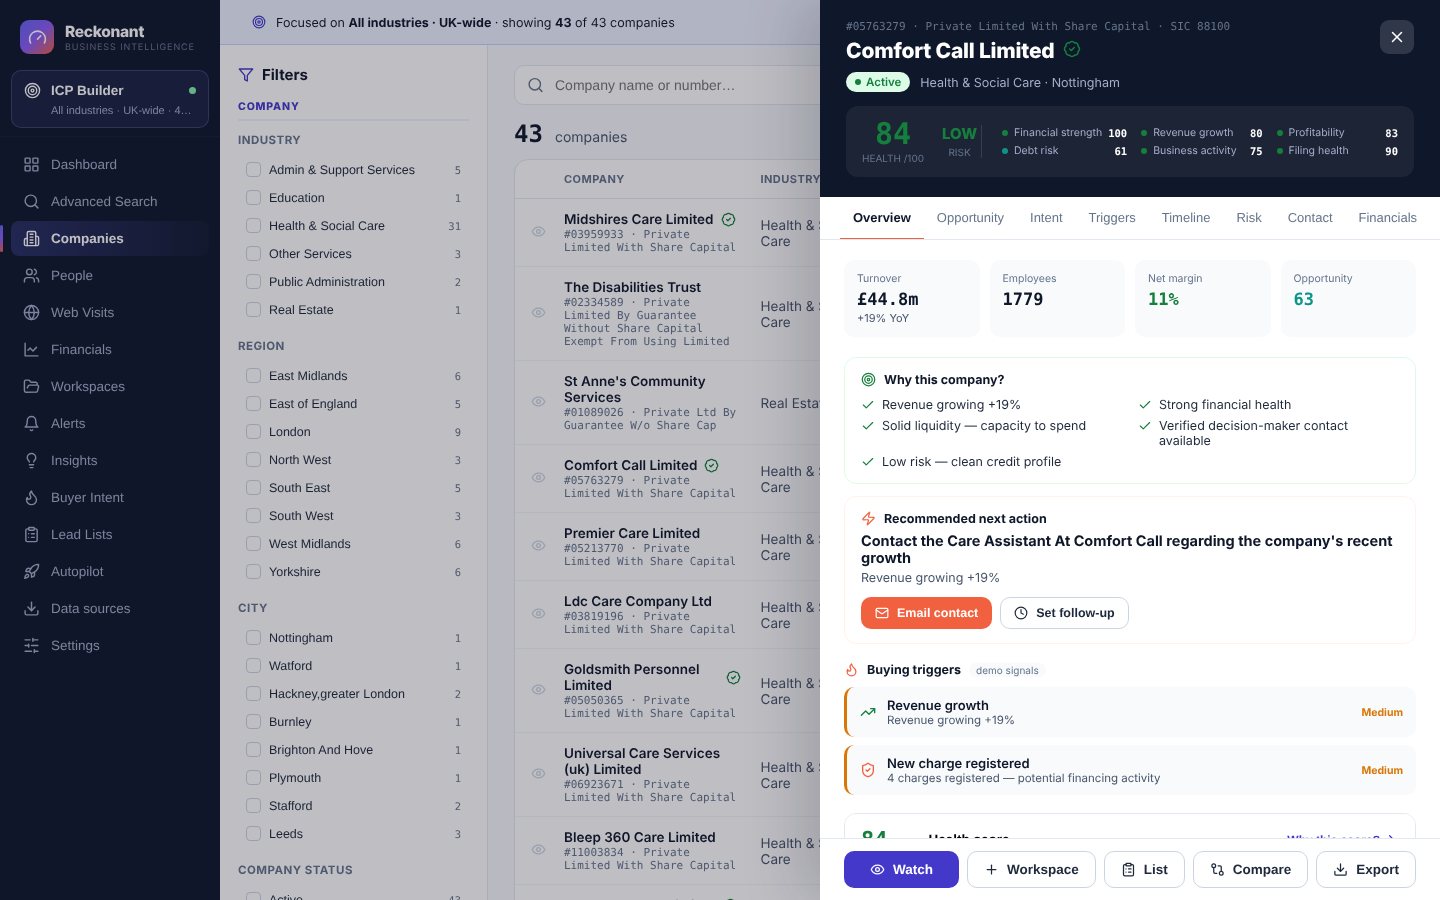Open the ICP Builder selector

point(110,99)
